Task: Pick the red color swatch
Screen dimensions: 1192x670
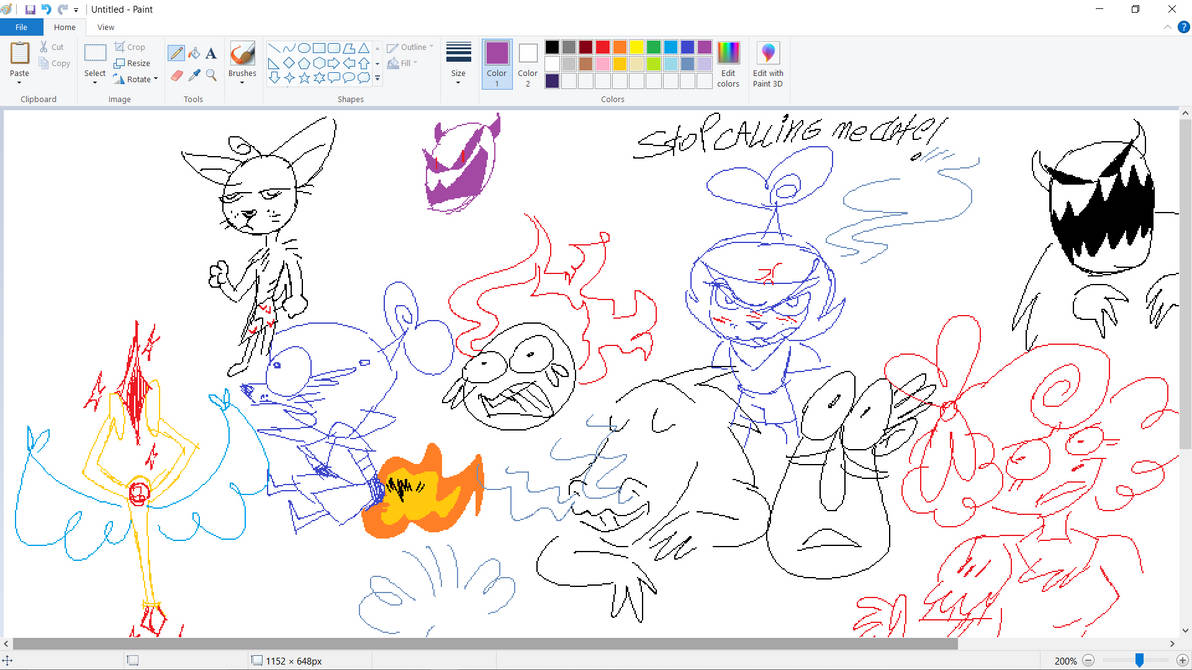Action: [603, 47]
